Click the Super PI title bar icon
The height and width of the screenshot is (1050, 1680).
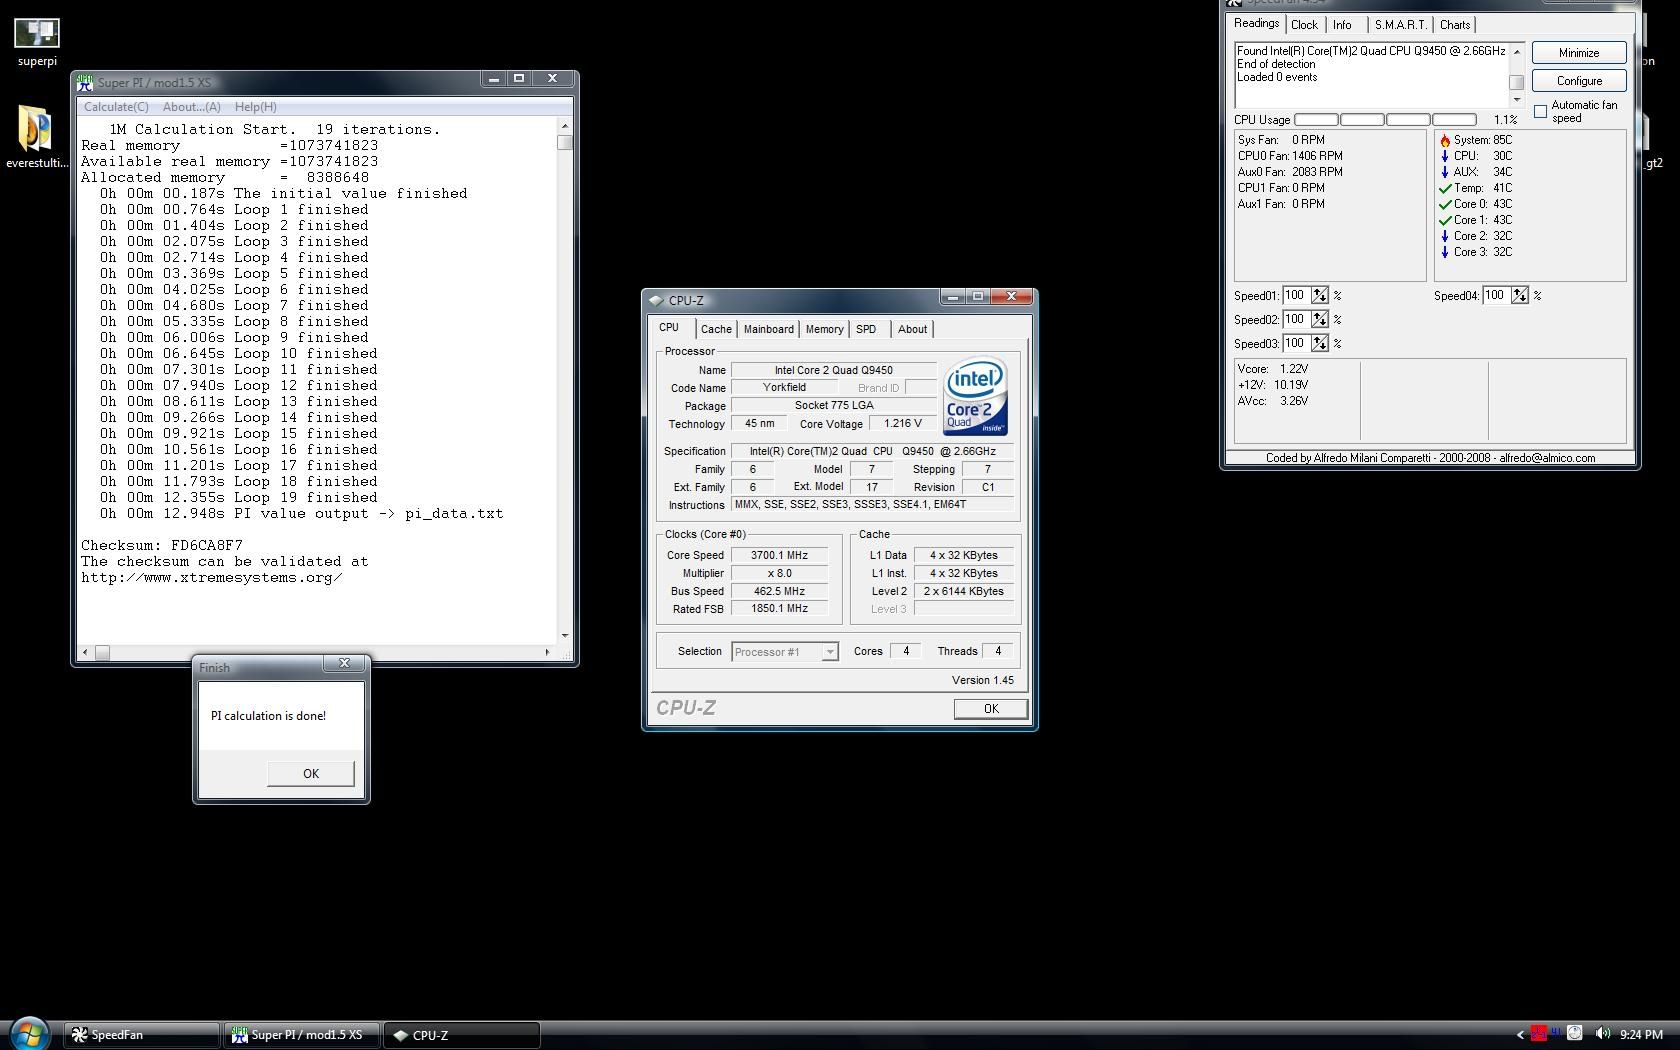point(85,83)
